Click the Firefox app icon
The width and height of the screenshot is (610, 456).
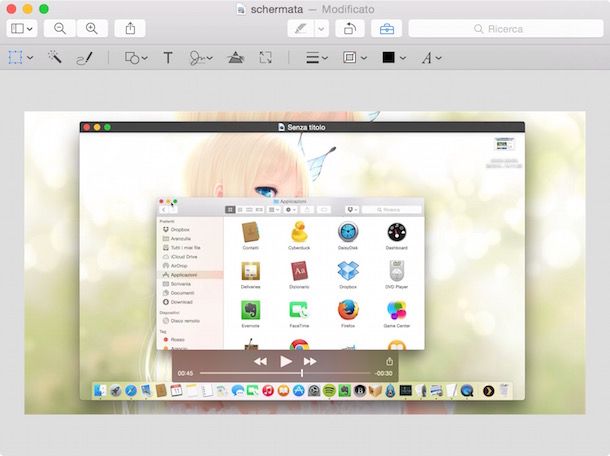coord(348,310)
